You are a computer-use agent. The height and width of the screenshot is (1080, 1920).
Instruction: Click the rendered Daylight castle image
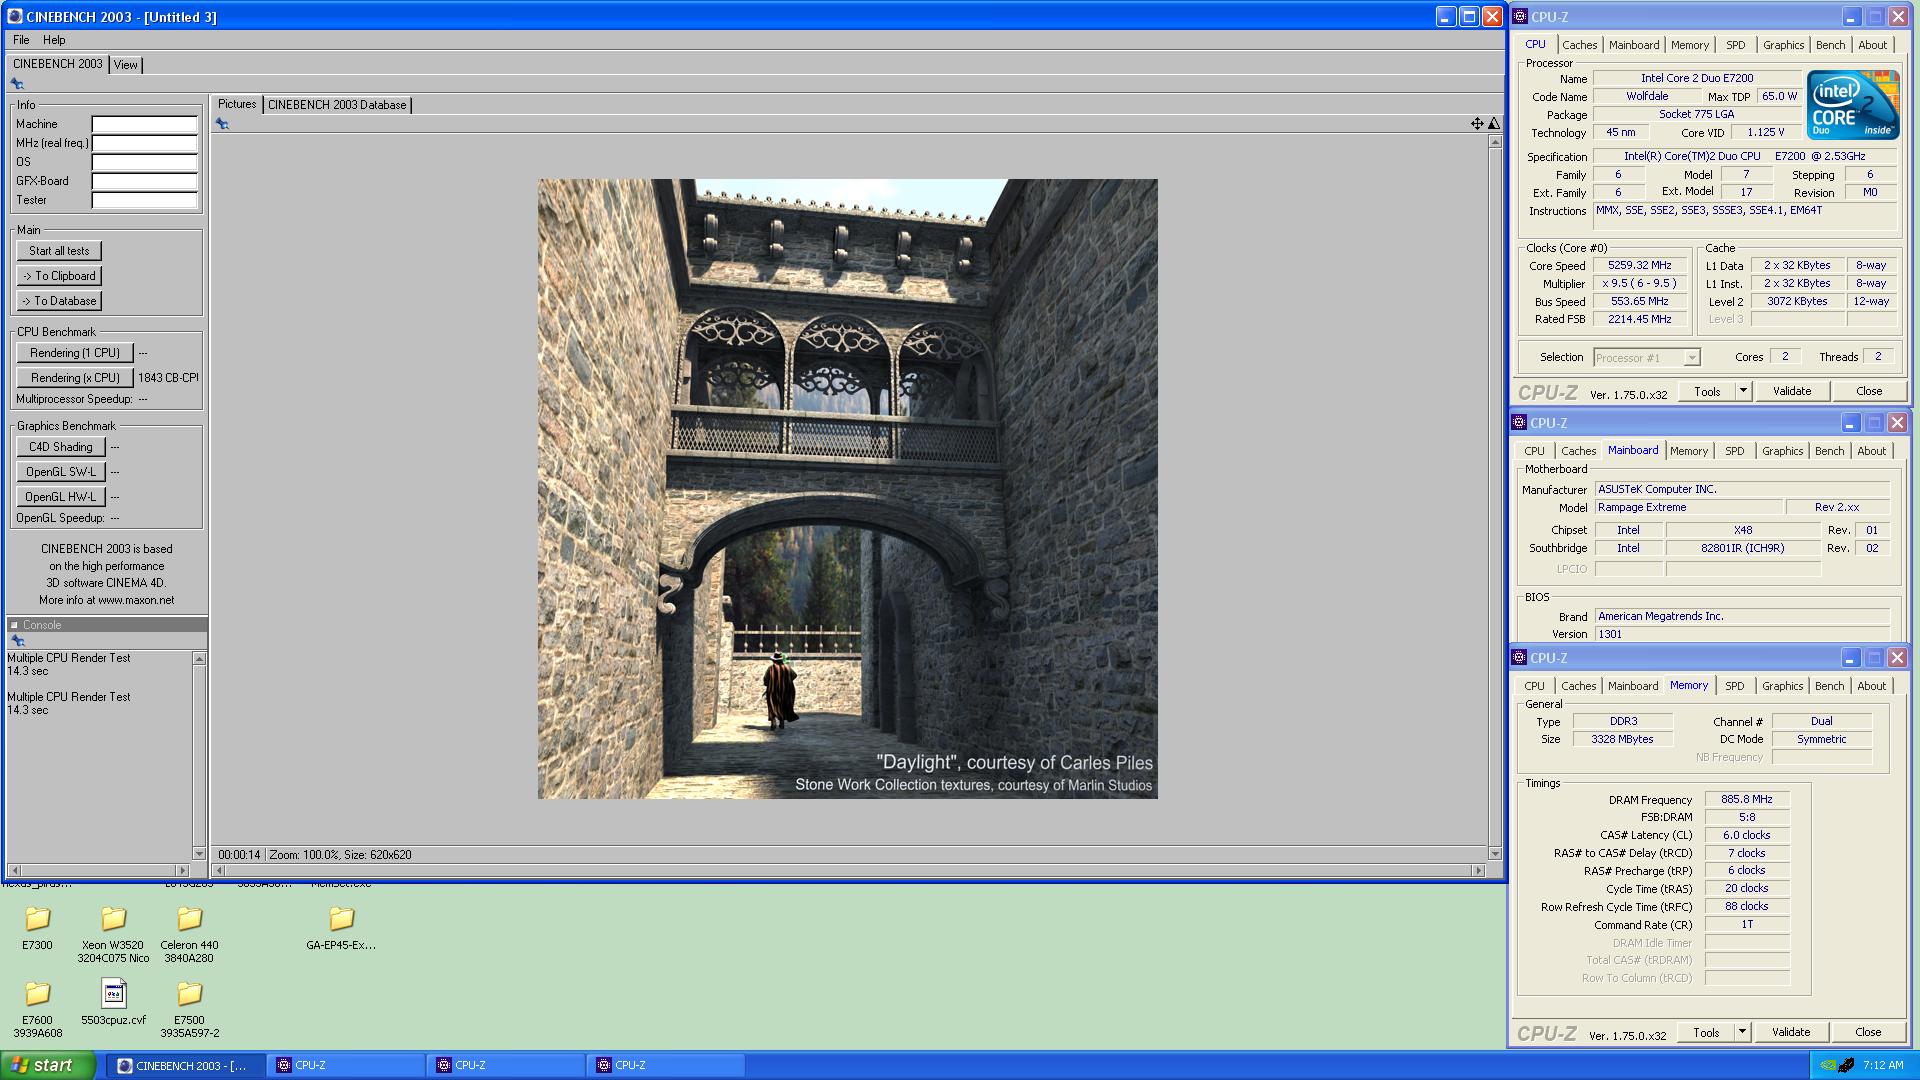tap(847, 489)
